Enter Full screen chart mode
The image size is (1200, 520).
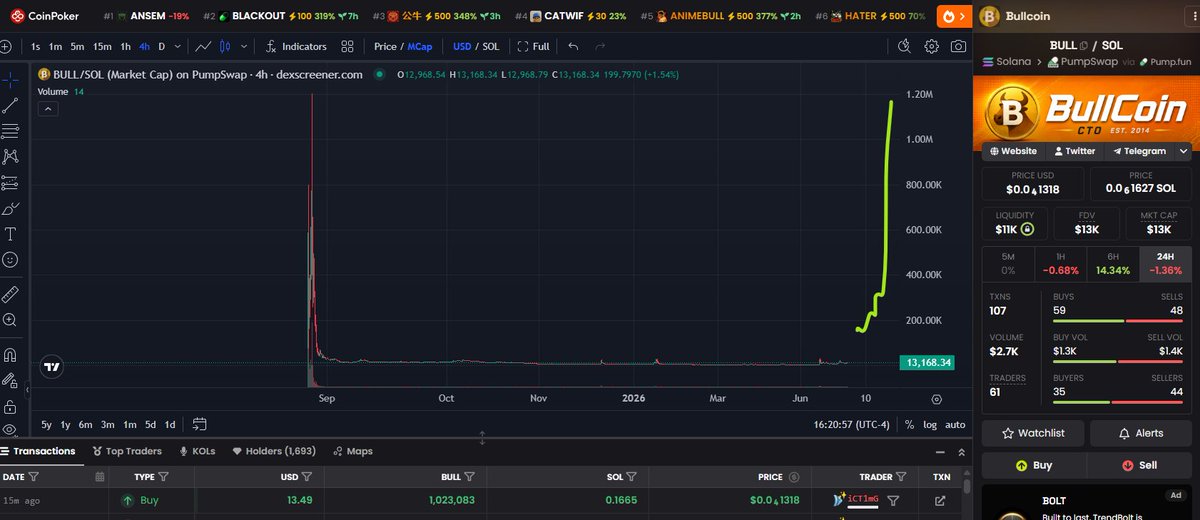[533, 46]
